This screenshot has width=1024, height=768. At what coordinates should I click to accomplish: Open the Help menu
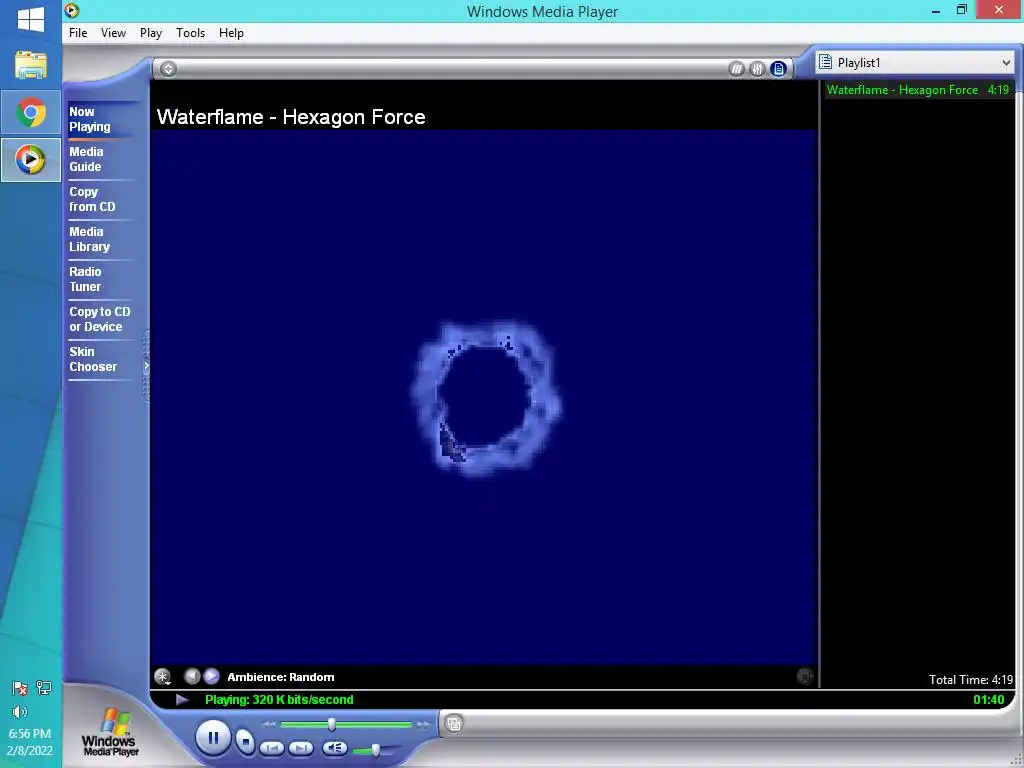231,33
